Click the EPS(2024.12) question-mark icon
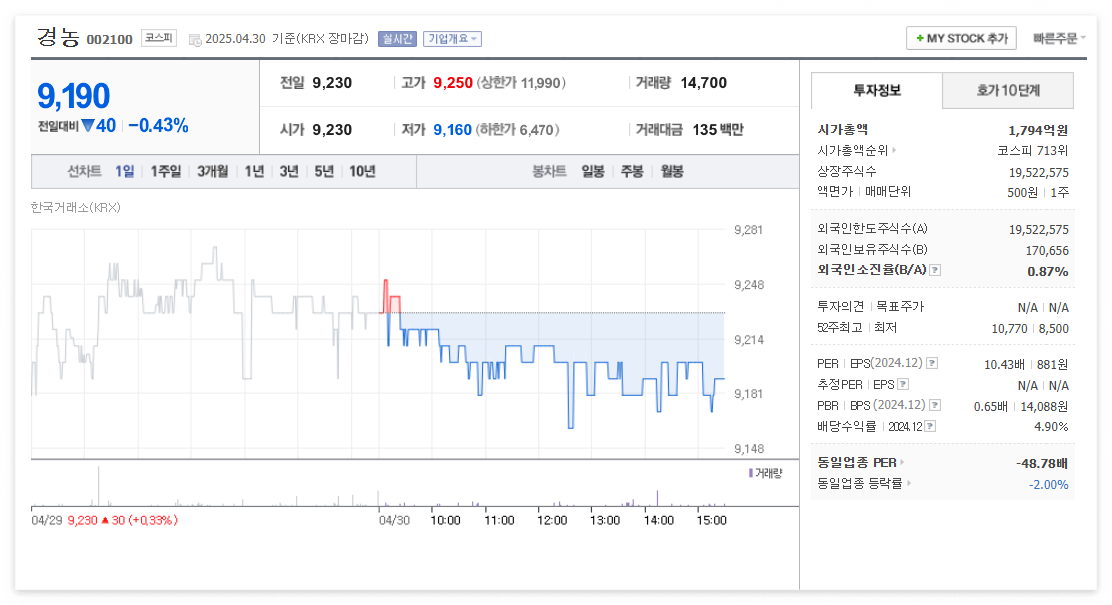 pos(933,363)
